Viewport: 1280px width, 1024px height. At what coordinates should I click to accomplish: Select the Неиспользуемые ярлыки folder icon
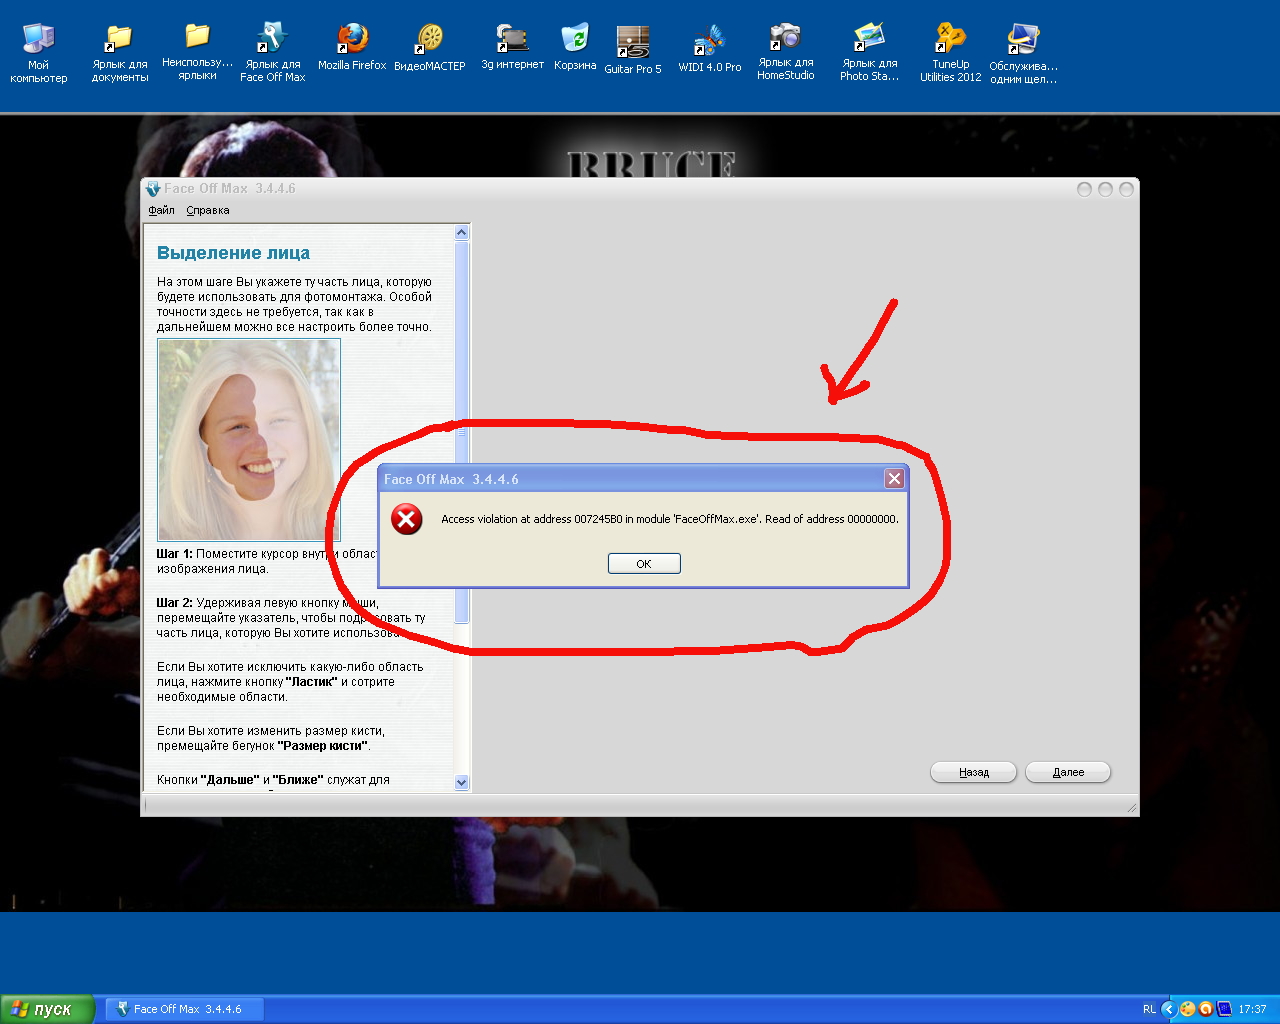[198, 52]
